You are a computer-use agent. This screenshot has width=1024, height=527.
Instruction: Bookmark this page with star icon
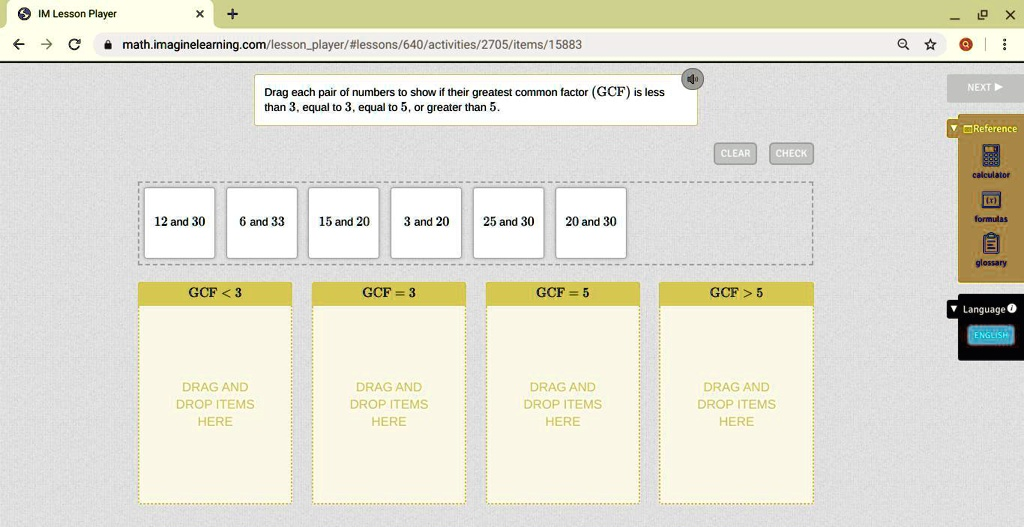click(x=930, y=45)
